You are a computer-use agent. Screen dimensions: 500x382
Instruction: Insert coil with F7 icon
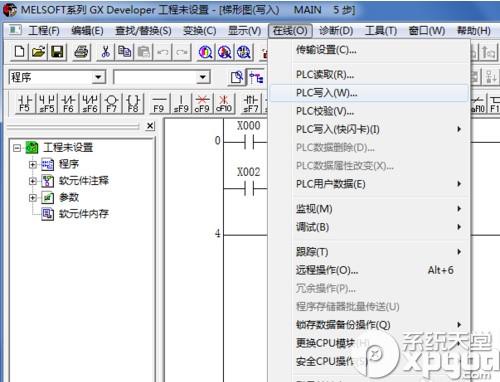(x=111, y=103)
